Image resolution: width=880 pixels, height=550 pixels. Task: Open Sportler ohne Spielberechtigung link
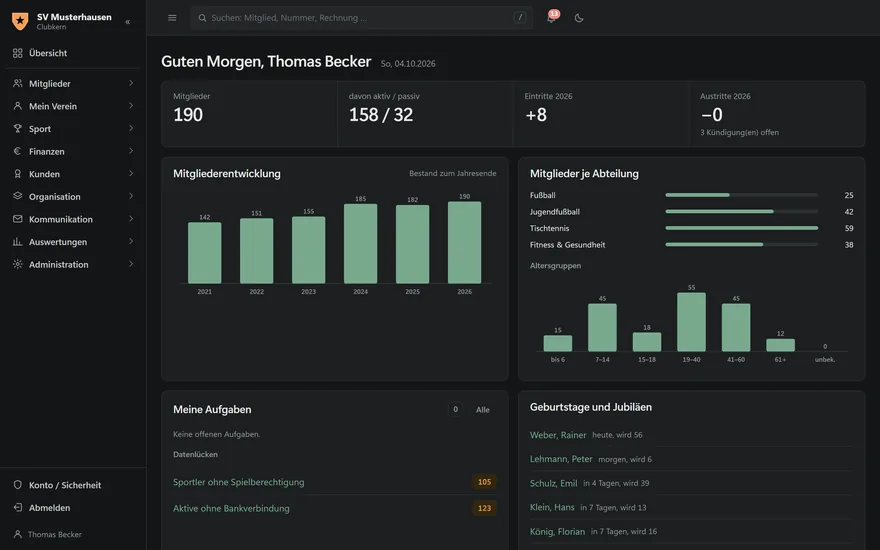tap(239, 482)
